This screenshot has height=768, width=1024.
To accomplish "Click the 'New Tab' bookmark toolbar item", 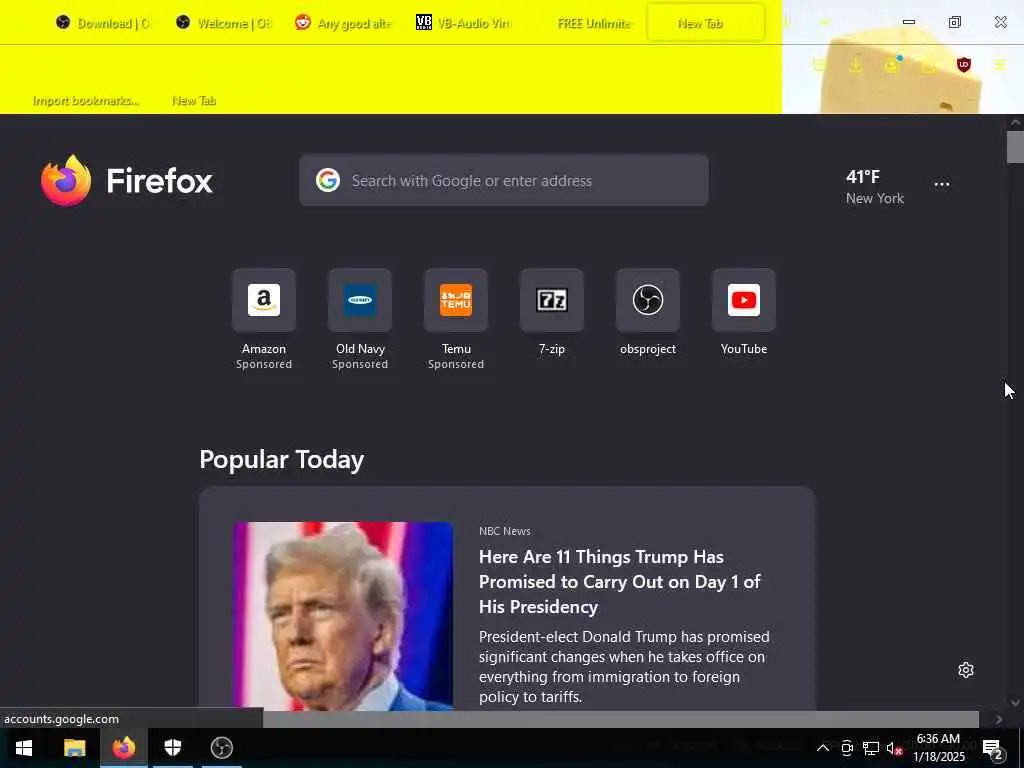I will 194,101.
